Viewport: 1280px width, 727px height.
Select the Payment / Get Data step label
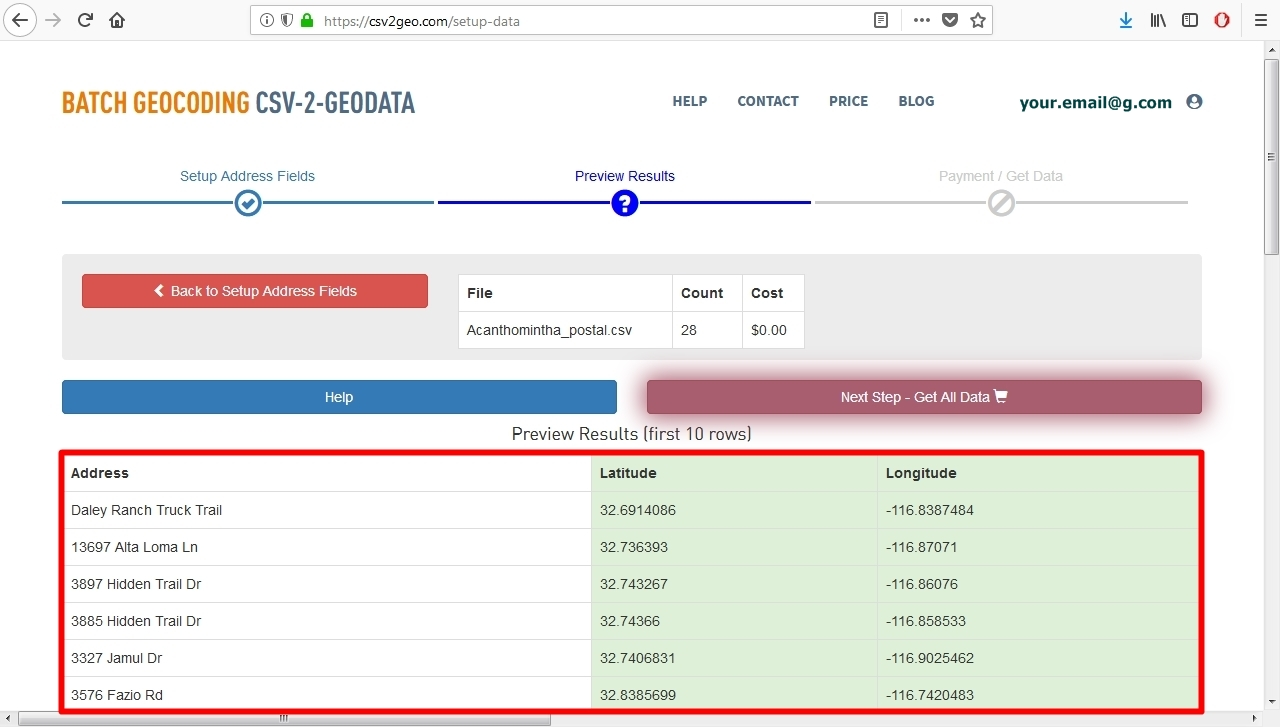[1001, 176]
